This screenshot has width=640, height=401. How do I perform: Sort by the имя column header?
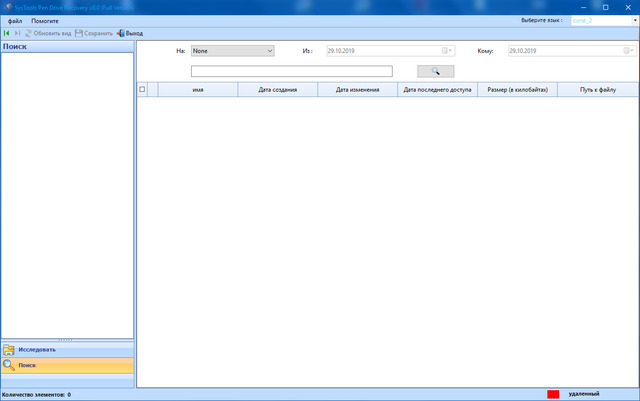coord(198,89)
